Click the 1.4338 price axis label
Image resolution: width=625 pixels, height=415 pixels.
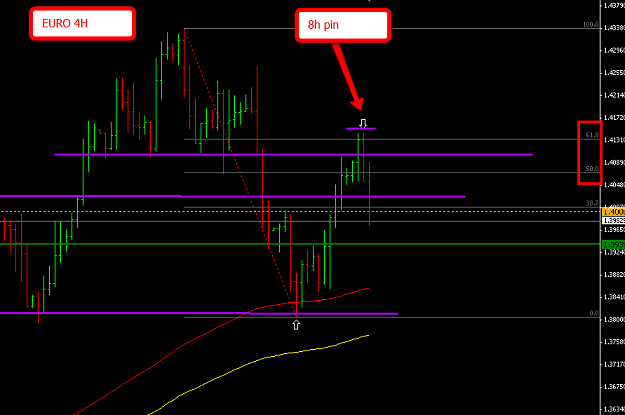614,28
